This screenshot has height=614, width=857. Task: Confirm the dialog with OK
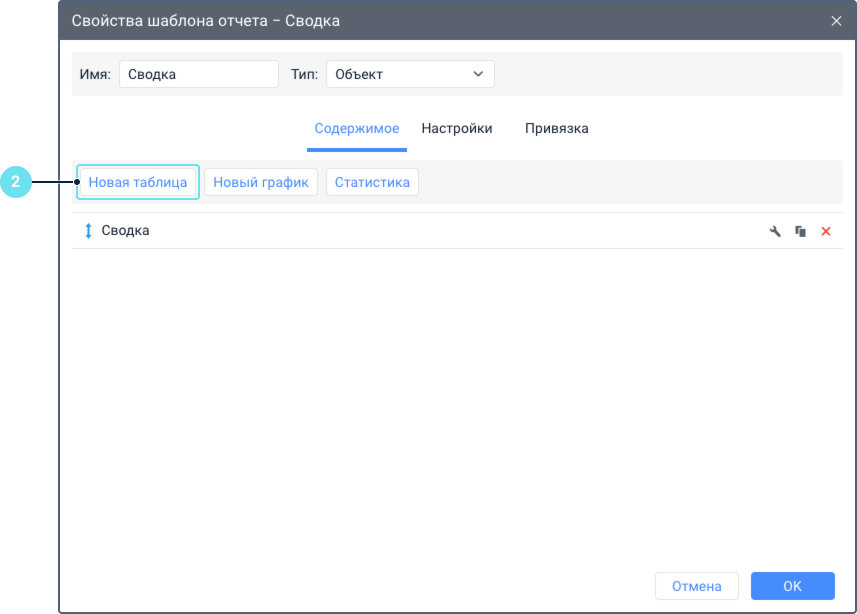[x=792, y=586]
